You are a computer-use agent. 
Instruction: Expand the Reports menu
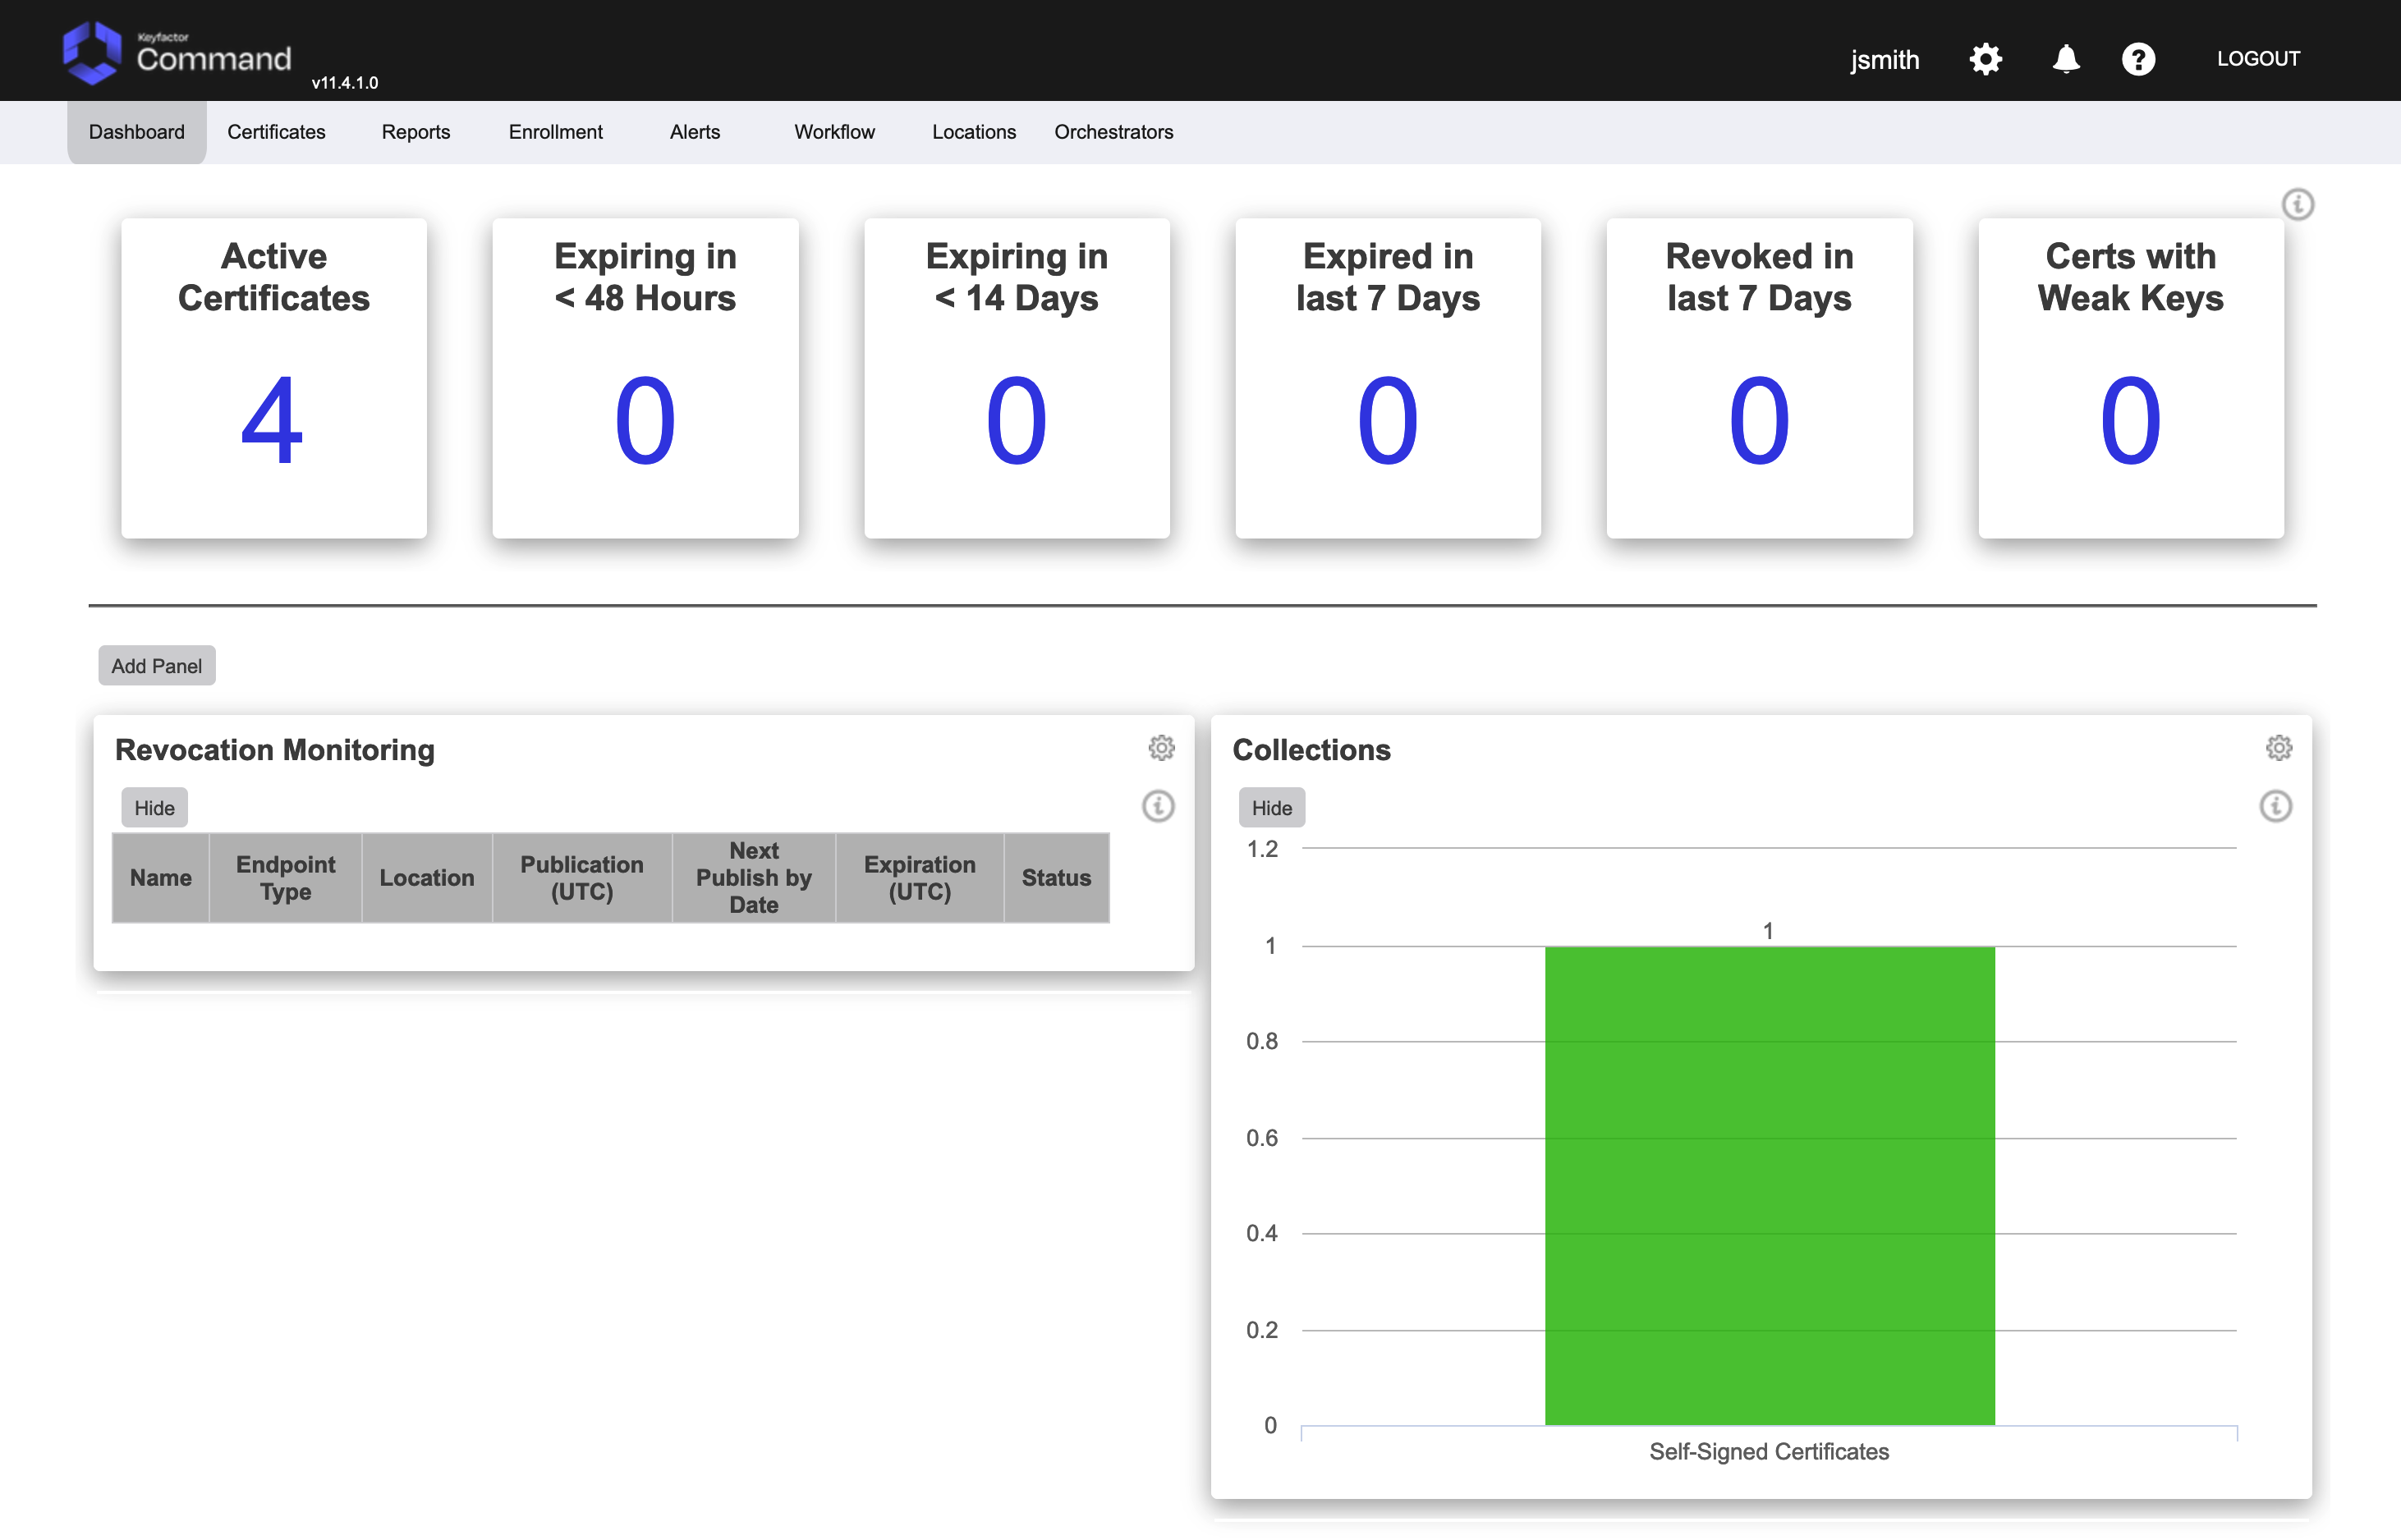[416, 132]
